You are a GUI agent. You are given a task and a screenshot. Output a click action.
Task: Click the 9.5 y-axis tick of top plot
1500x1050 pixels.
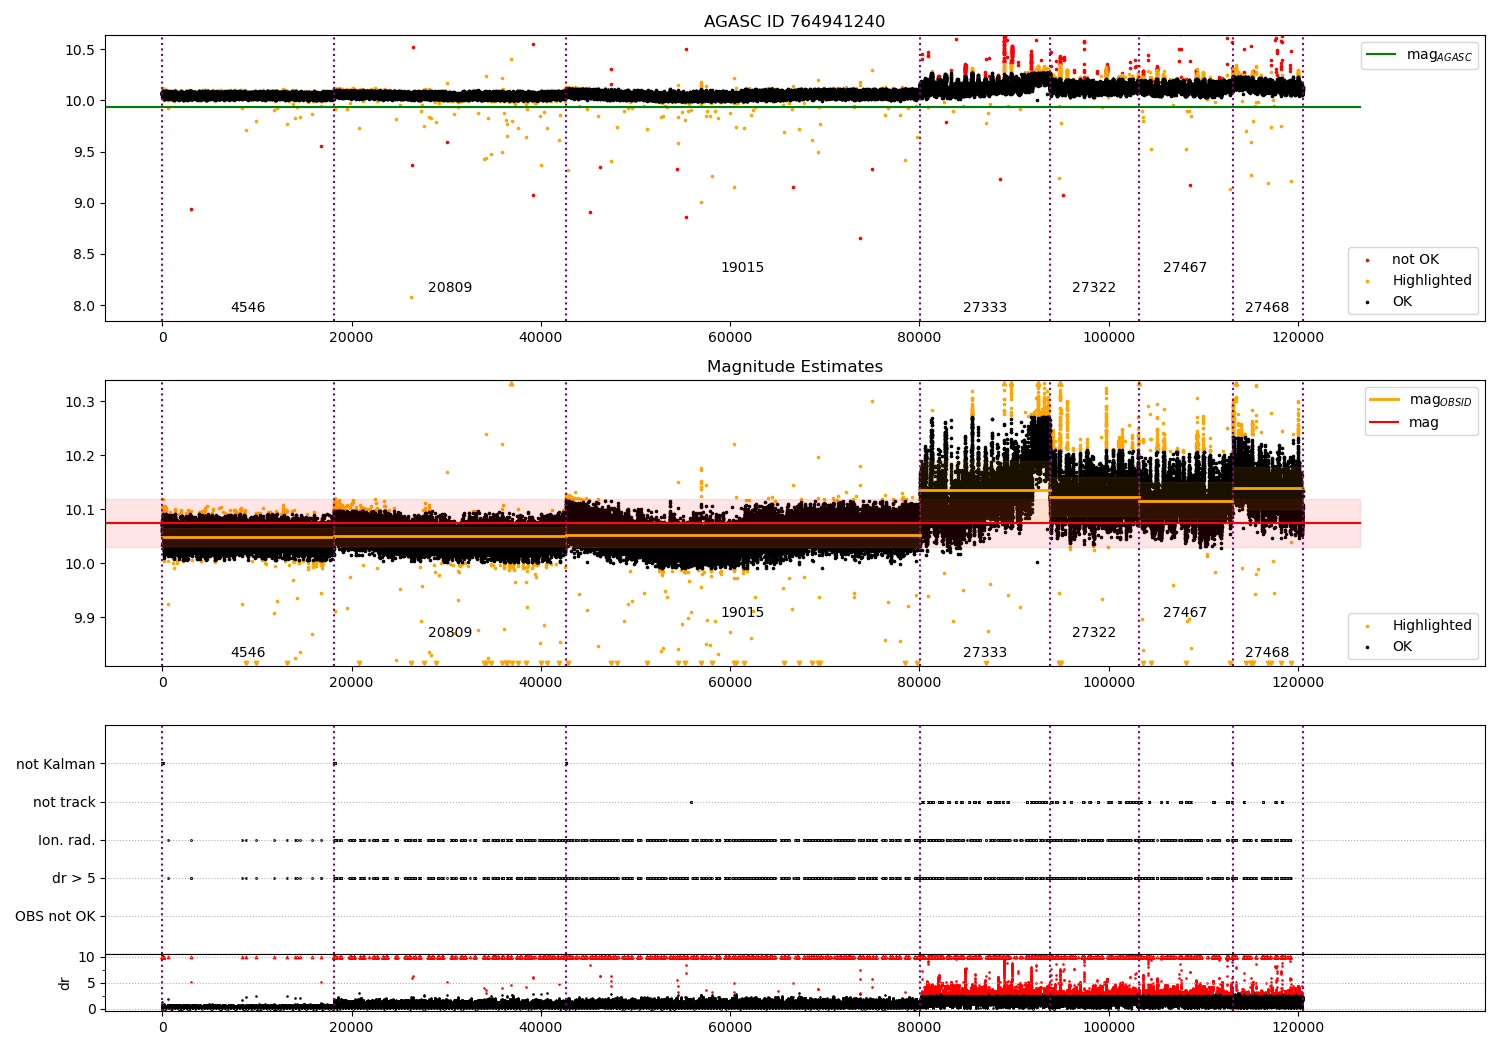click(x=83, y=153)
